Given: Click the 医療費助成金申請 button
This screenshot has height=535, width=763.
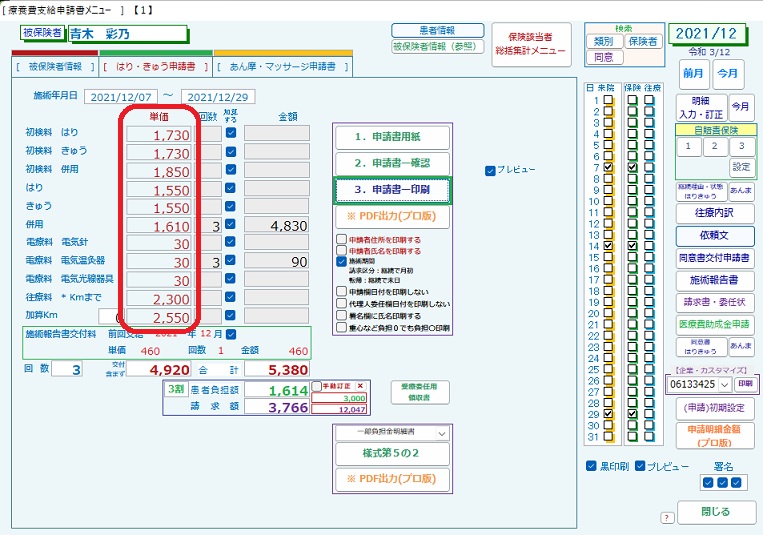Looking at the screenshot, I should (x=714, y=324).
